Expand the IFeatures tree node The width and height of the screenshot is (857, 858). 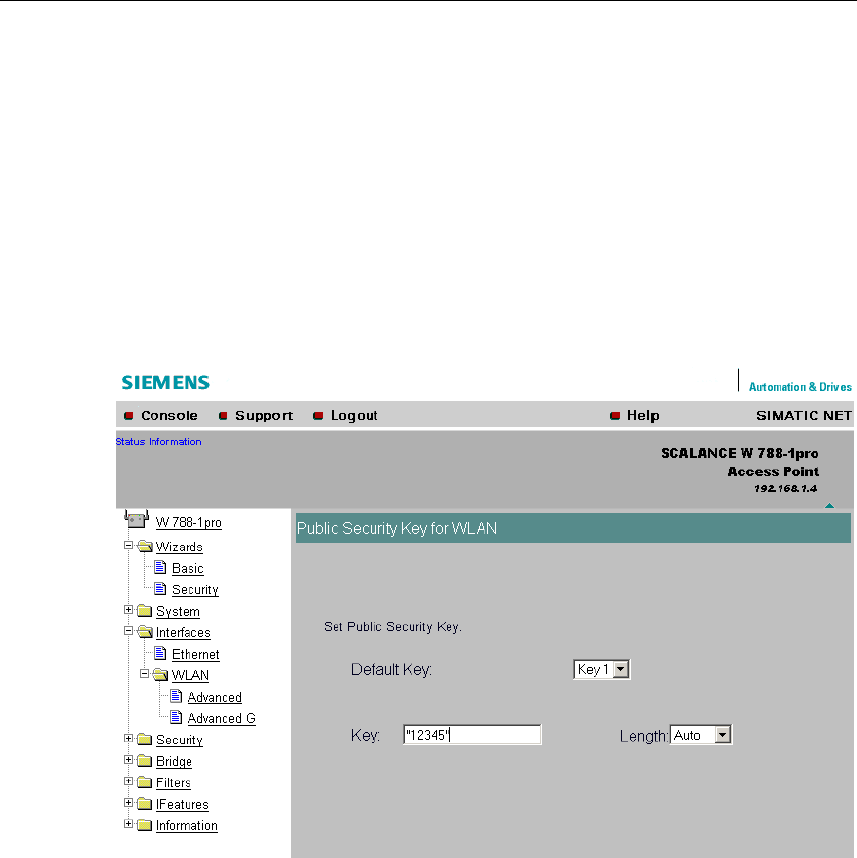(x=128, y=803)
